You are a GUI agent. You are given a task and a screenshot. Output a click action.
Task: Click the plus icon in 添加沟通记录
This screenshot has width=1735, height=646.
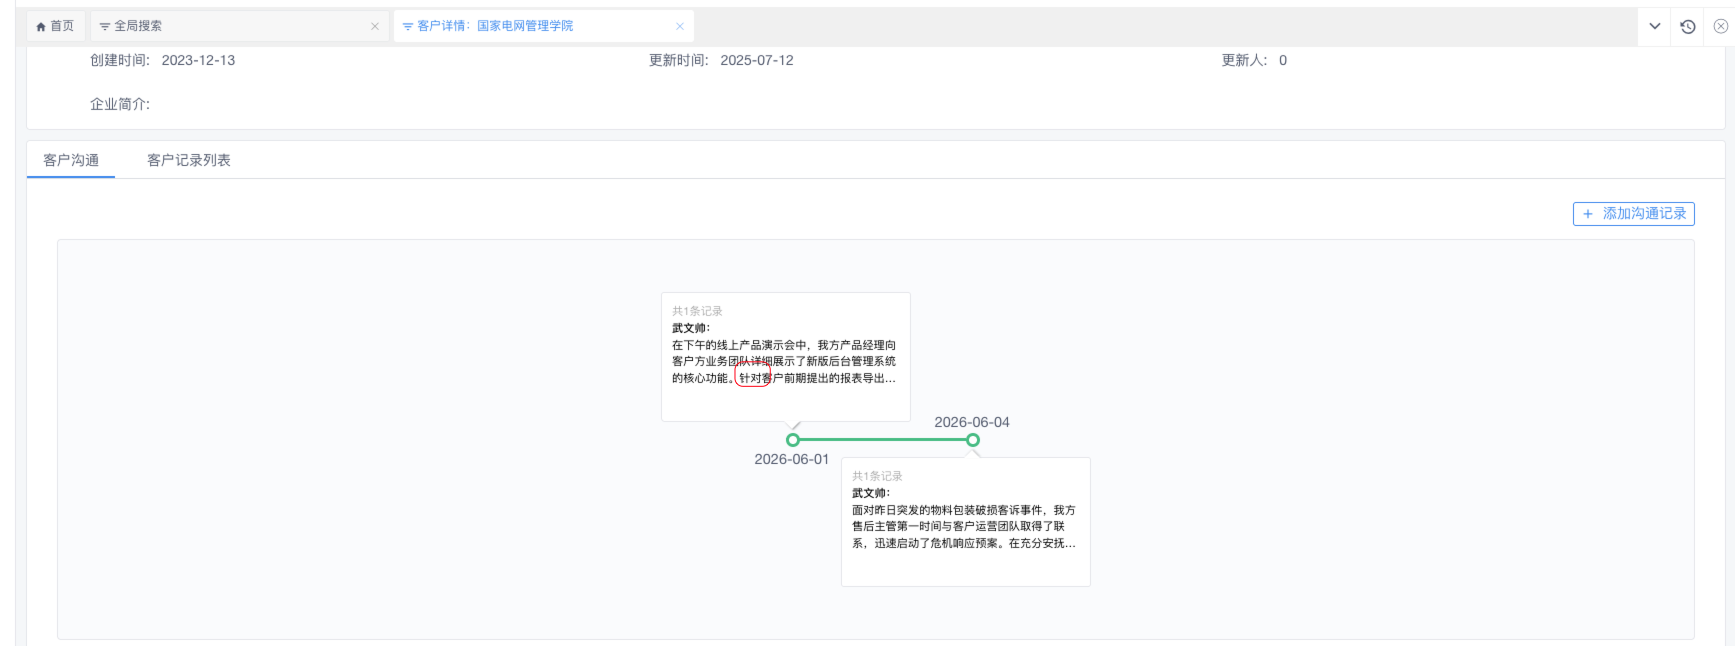(x=1588, y=214)
